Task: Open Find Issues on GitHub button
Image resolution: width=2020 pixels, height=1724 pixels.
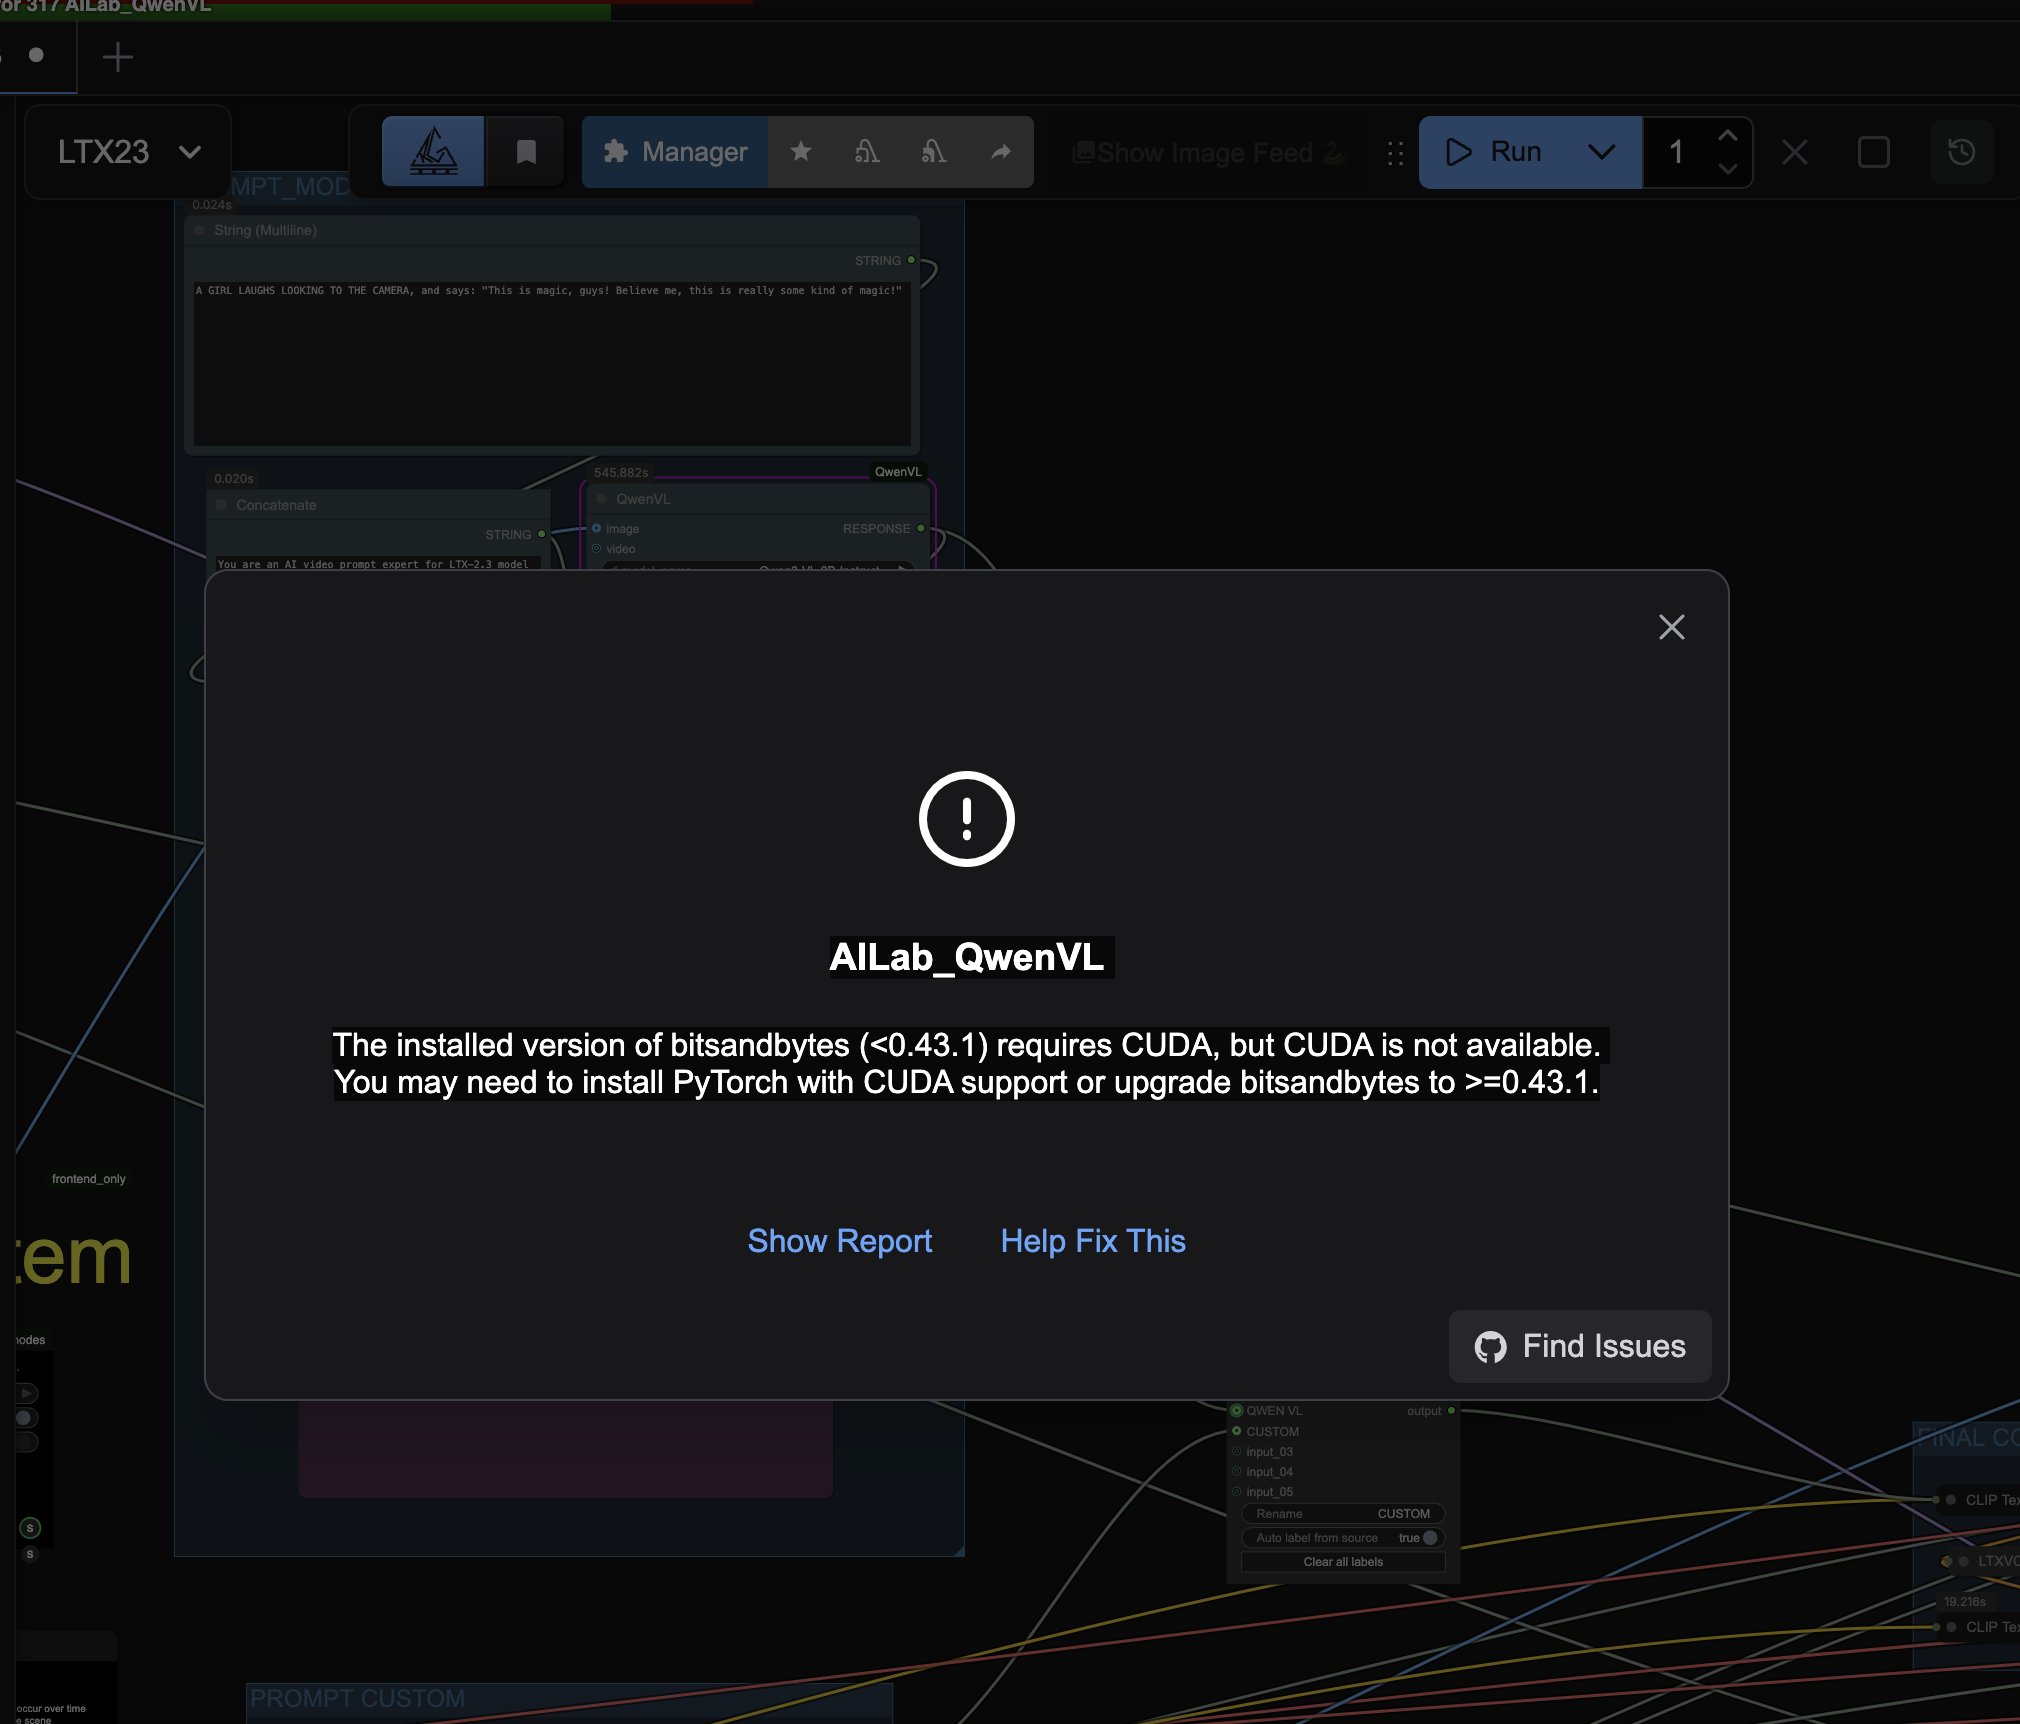Action: click(1580, 1346)
